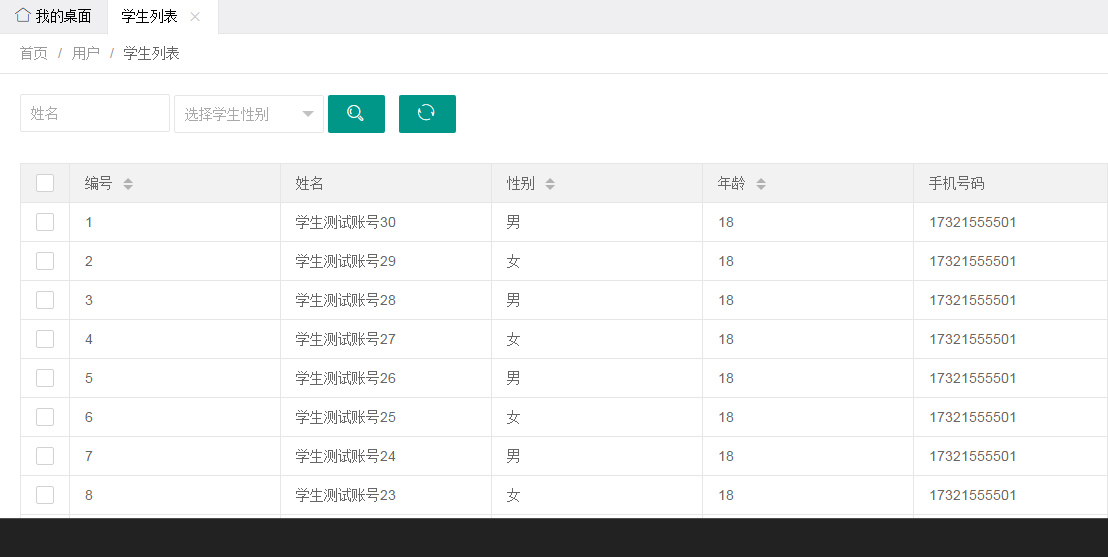Toggle the select-all checkbox in table header
The height and width of the screenshot is (557, 1108).
coord(45,183)
